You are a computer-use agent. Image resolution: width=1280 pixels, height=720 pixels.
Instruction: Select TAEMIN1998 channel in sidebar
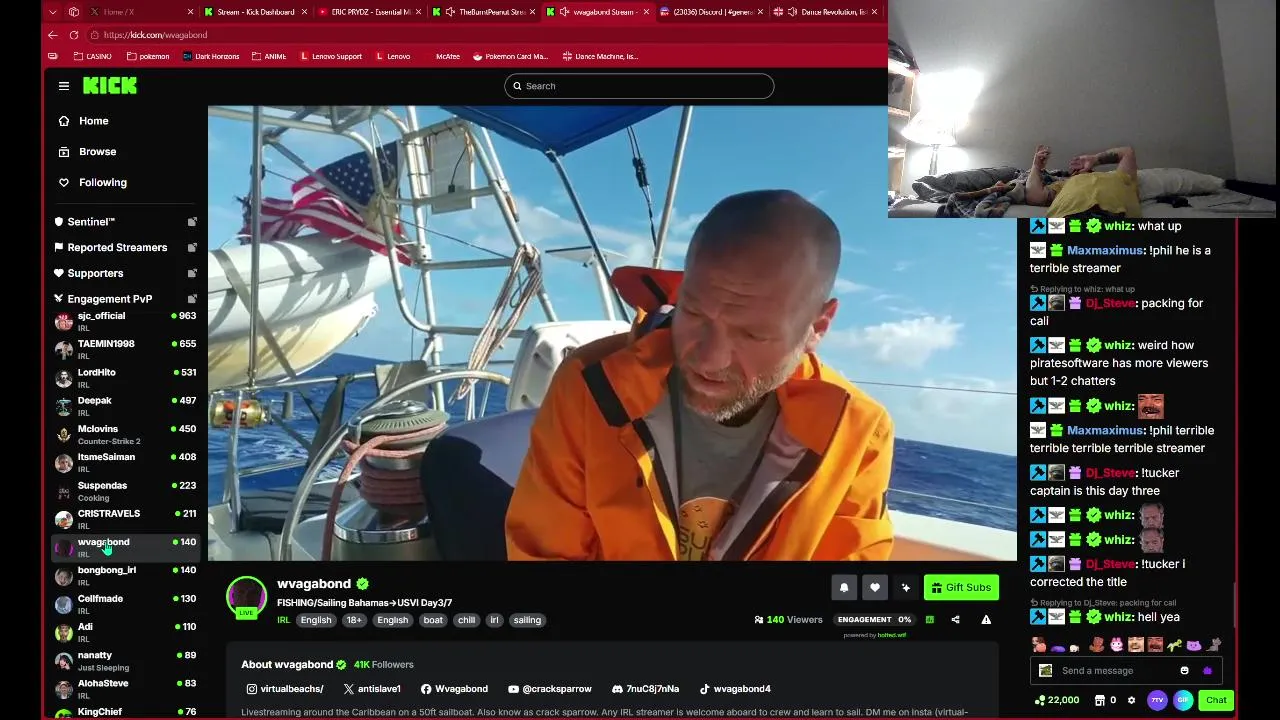(x=126, y=350)
